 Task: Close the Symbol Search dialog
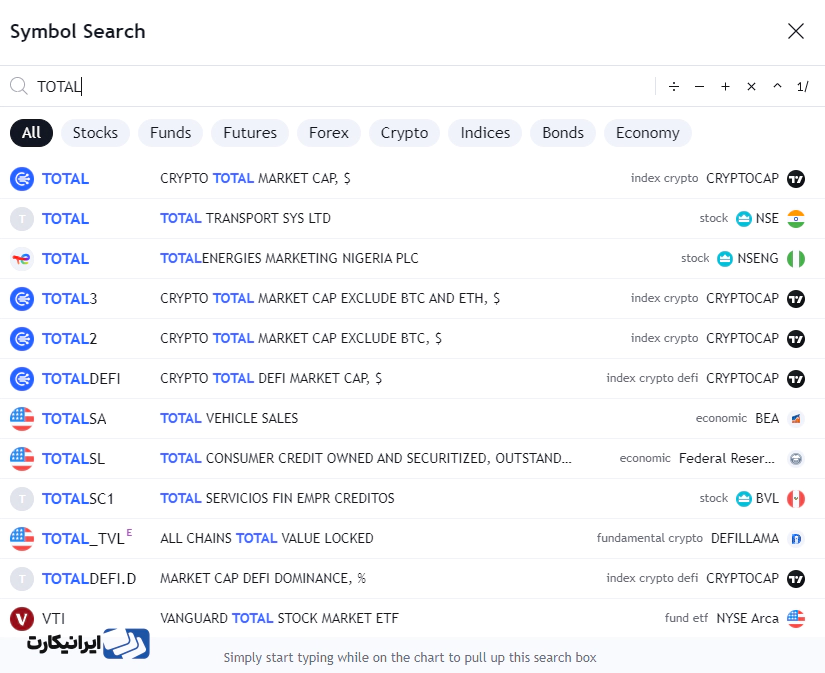tap(796, 31)
